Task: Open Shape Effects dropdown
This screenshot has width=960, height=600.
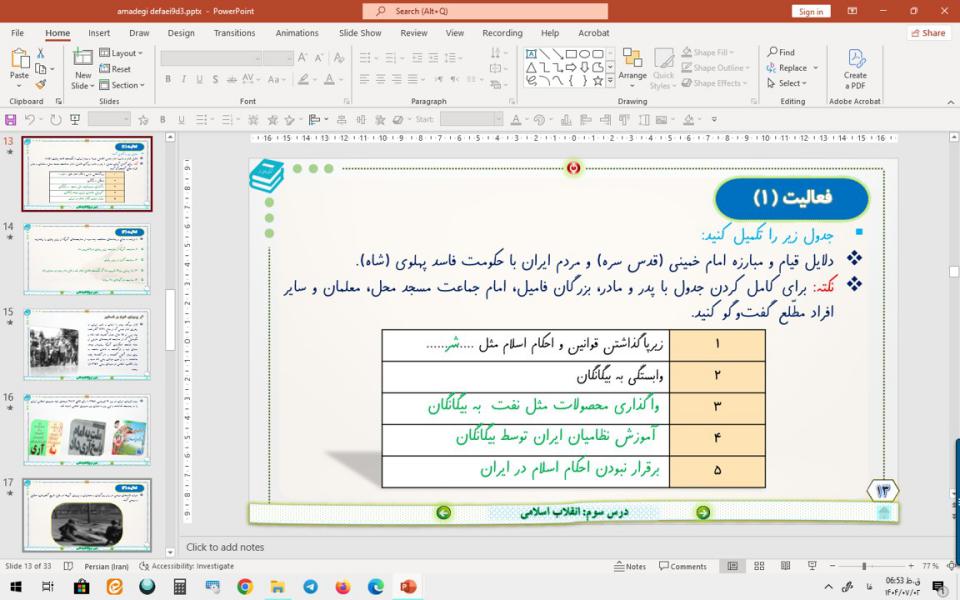Action: 714,83
